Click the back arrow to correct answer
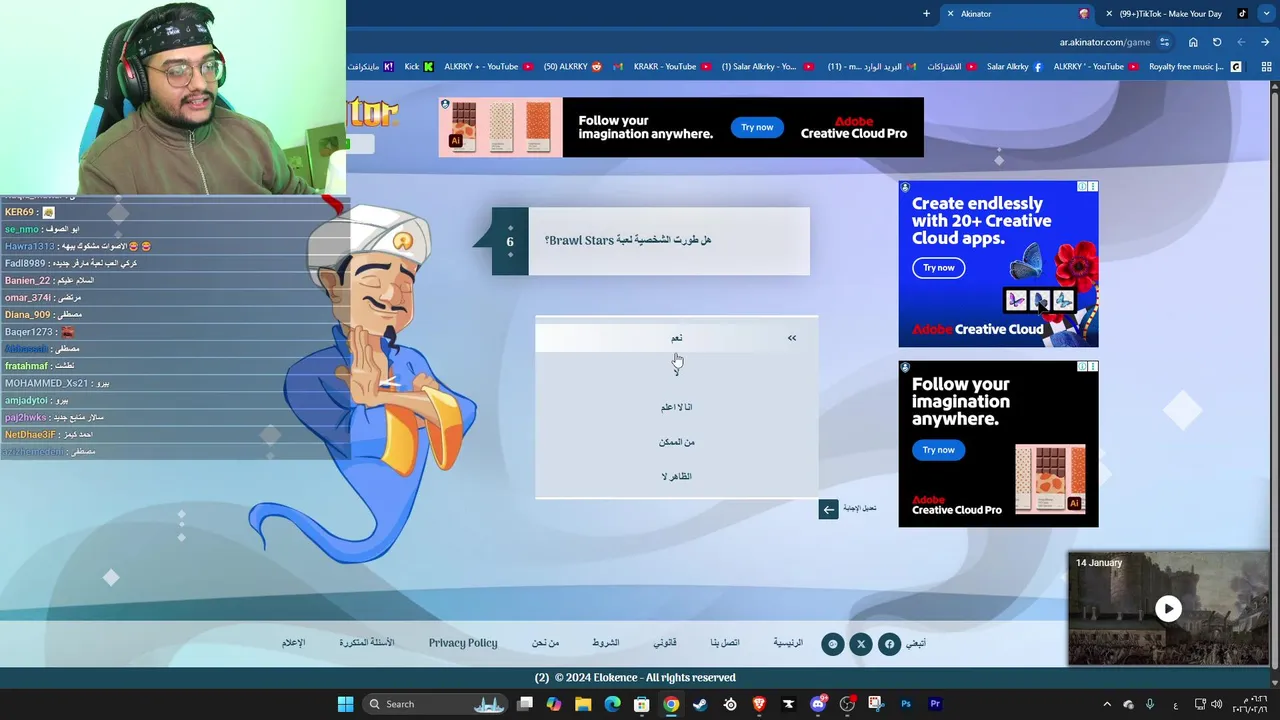The width and height of the screenshot is (1280, 720). (828, 509)
